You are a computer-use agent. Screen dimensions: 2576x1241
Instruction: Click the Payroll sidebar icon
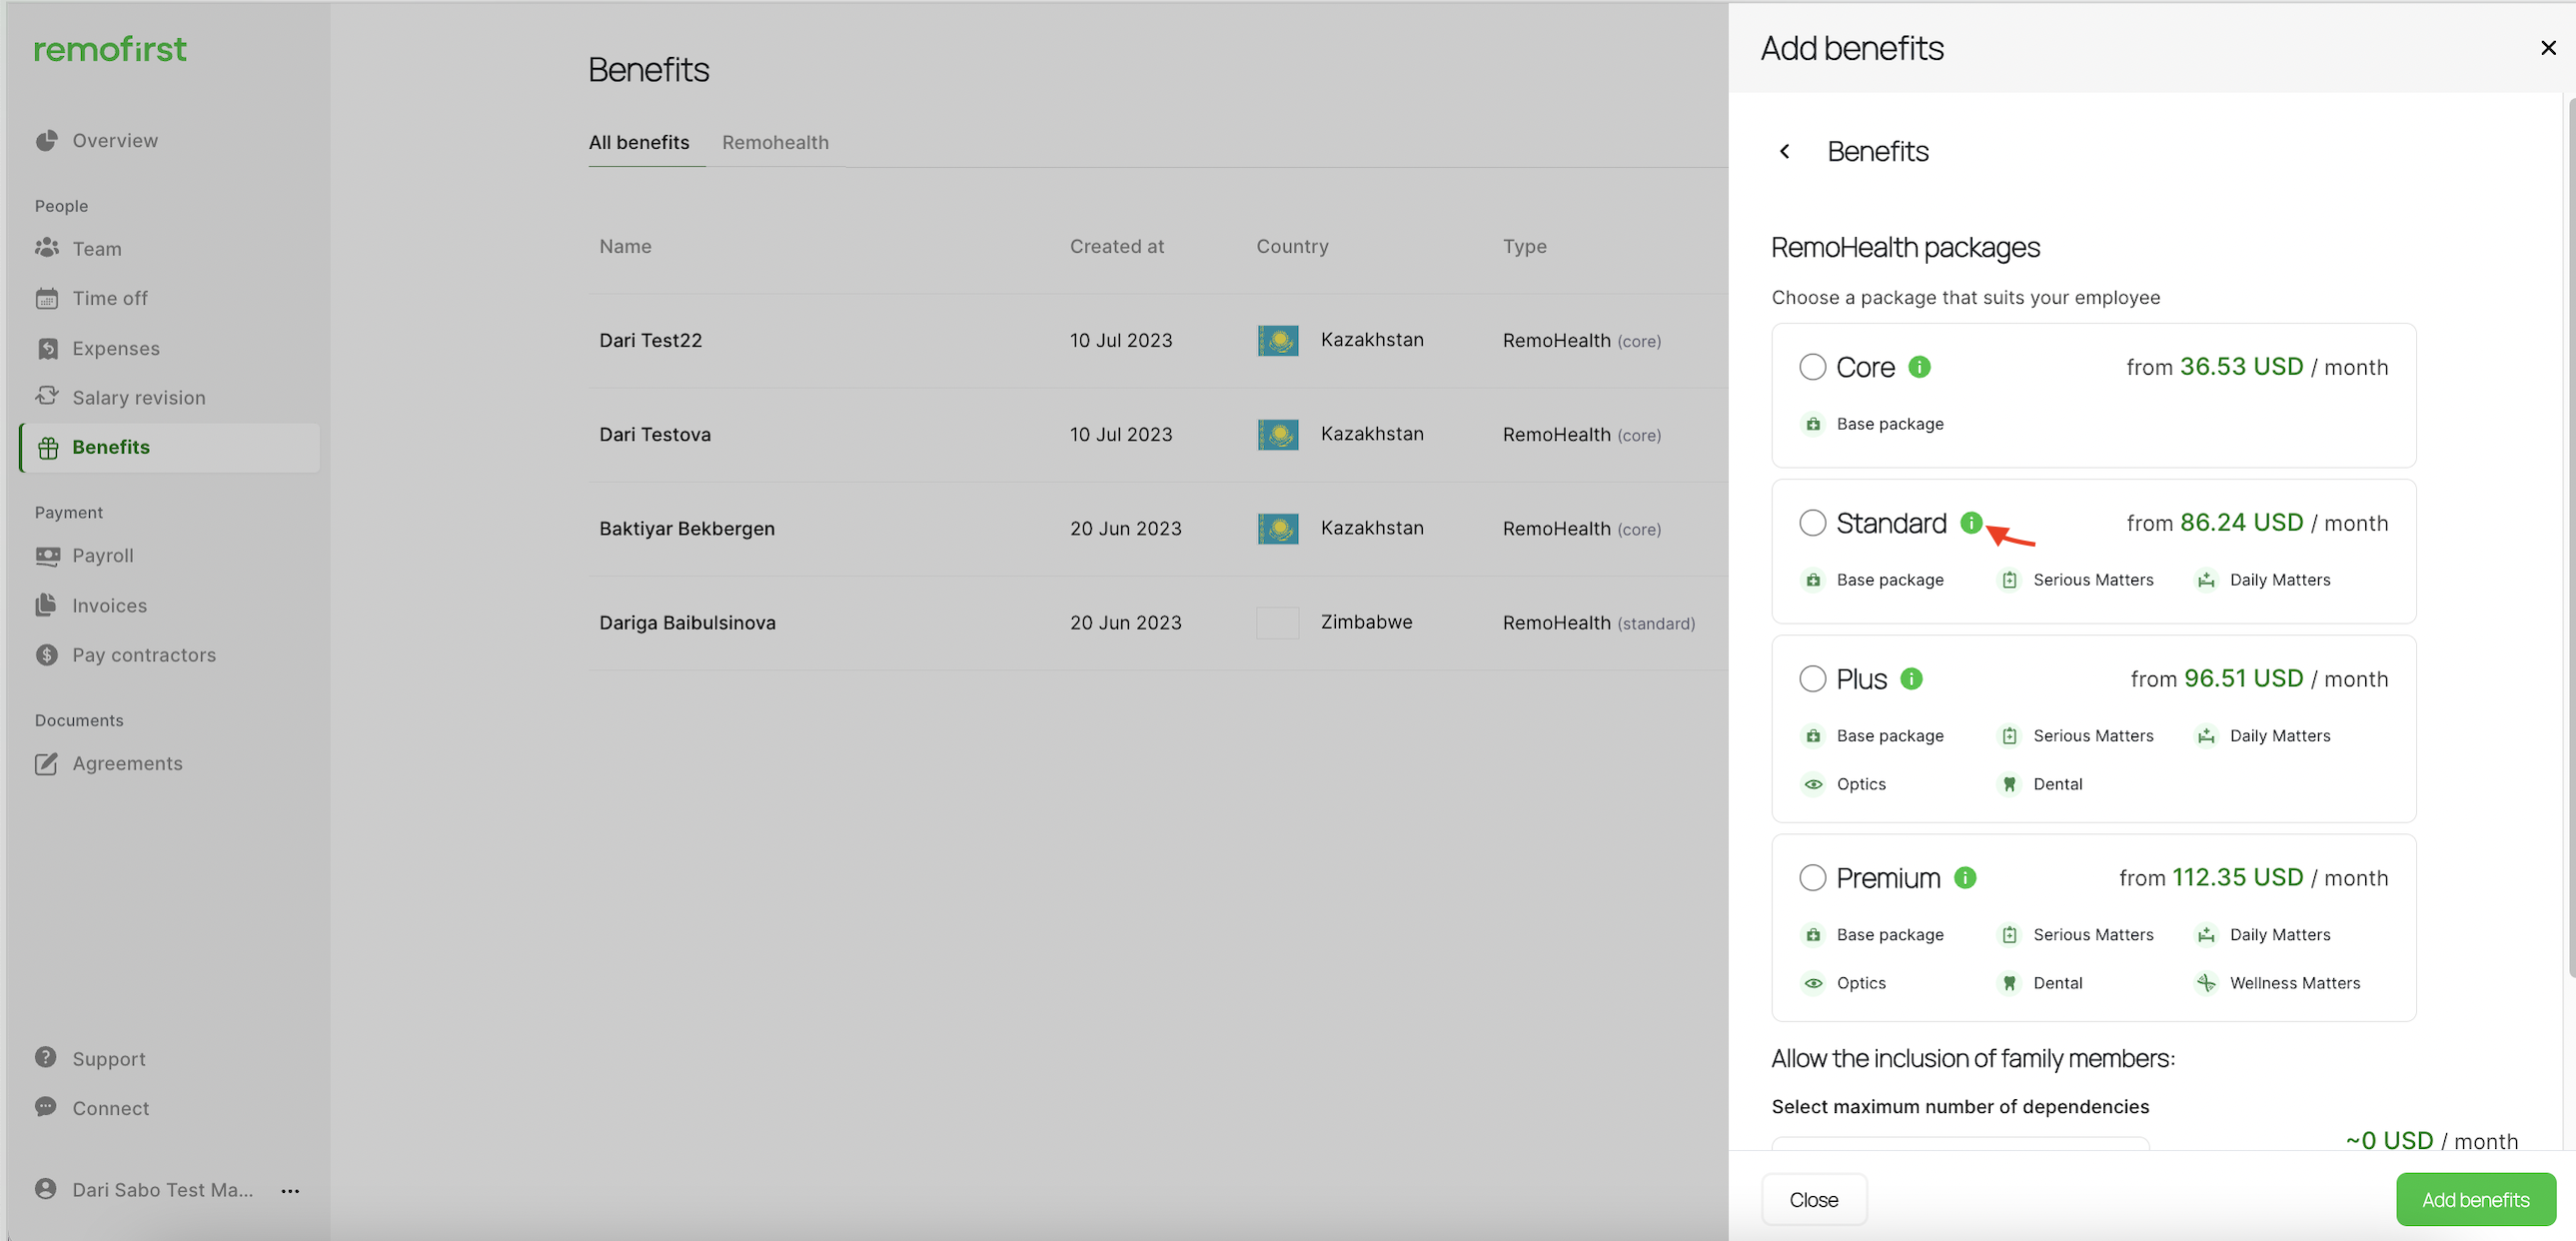47,555
